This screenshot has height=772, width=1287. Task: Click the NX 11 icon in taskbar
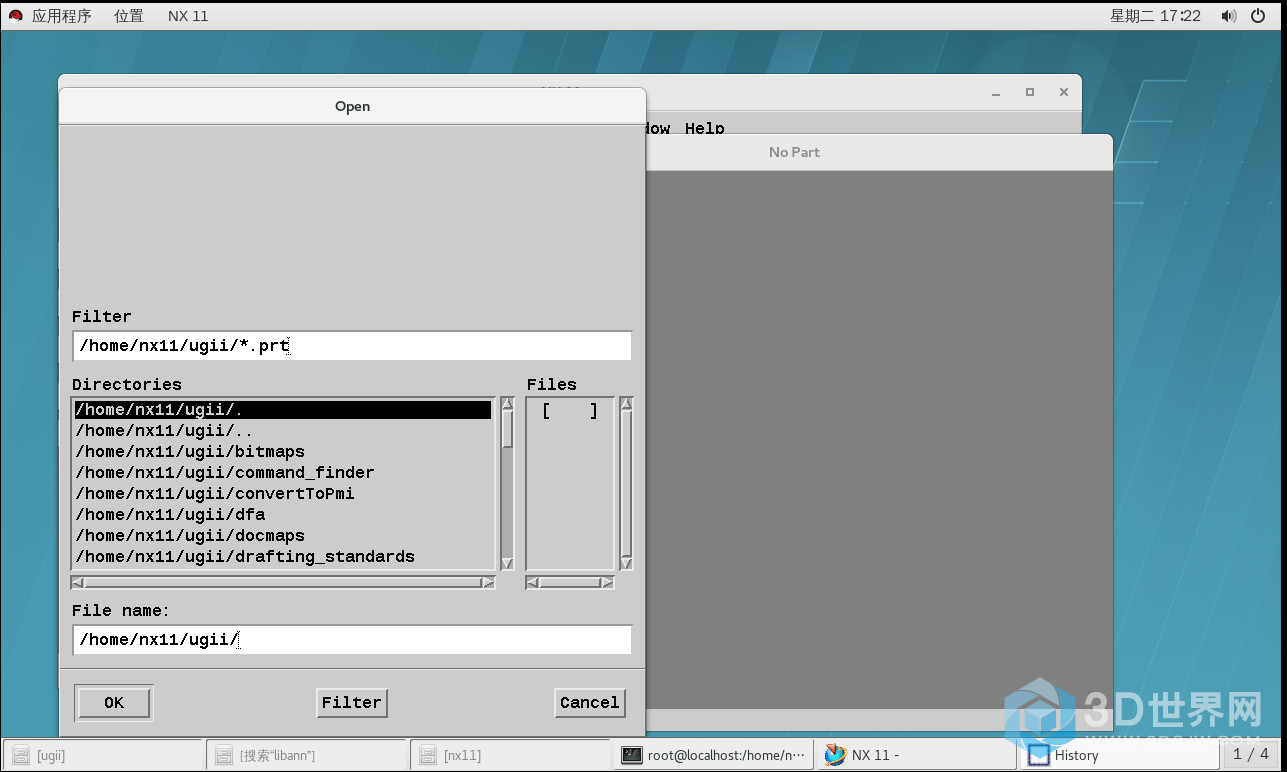point(835,755)
